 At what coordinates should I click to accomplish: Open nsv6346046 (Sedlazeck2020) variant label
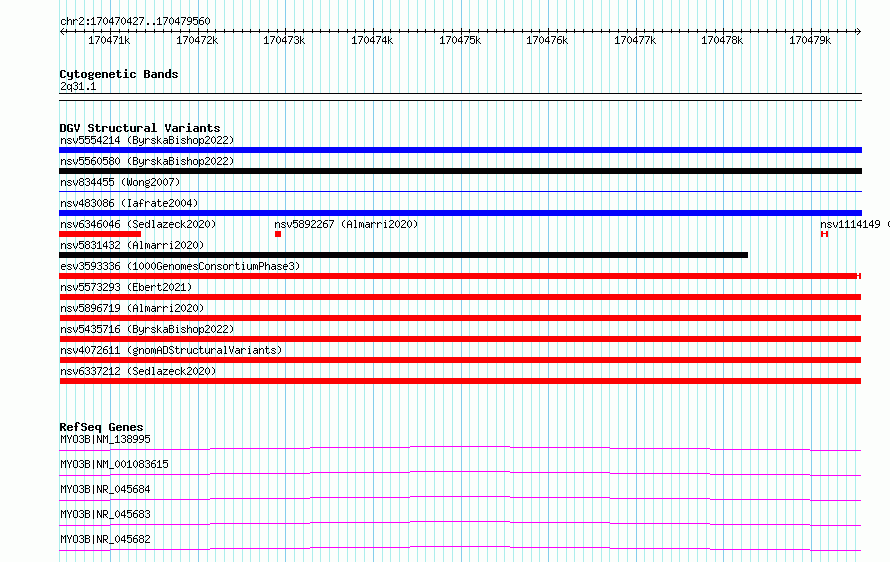(138, 224)
